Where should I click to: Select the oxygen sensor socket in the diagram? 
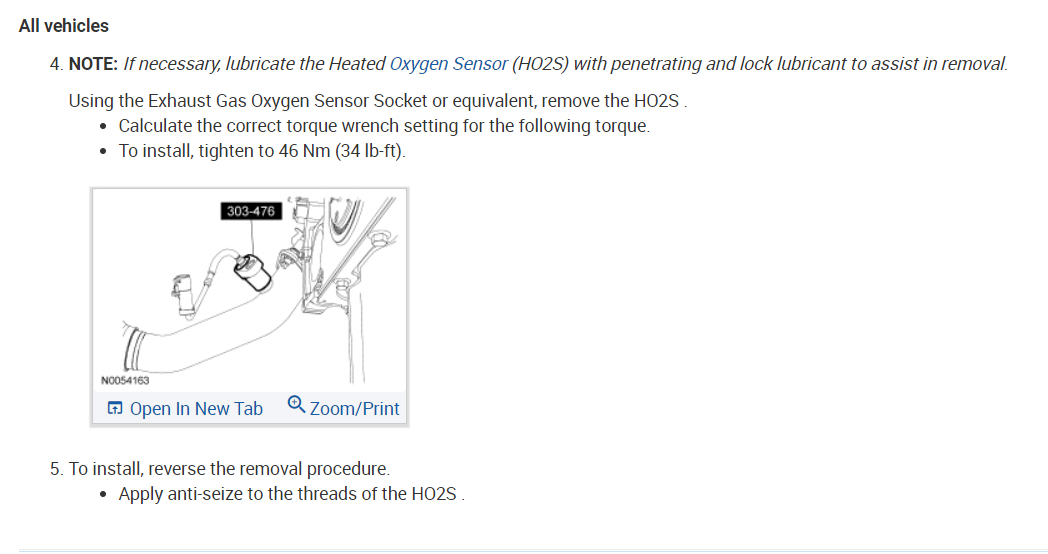click(x=252, y=272)
